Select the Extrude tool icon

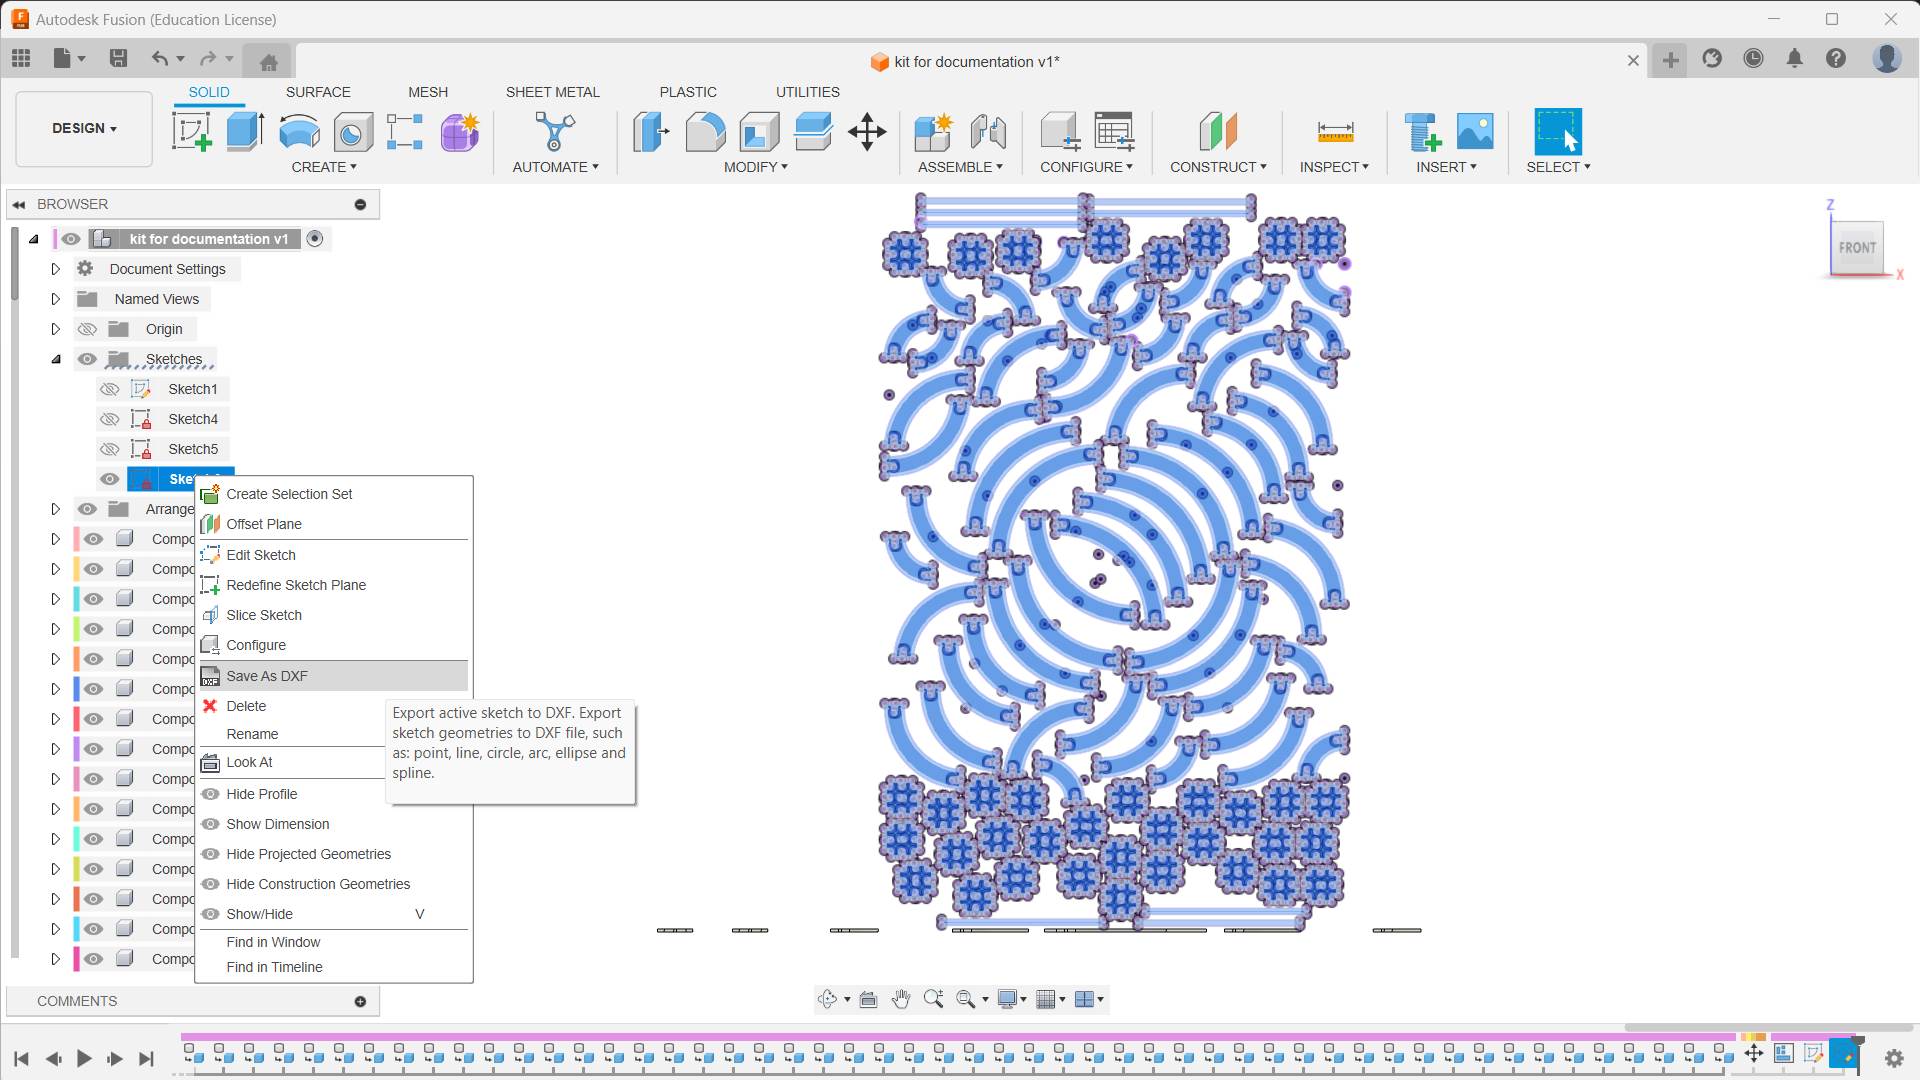[245, 131]
